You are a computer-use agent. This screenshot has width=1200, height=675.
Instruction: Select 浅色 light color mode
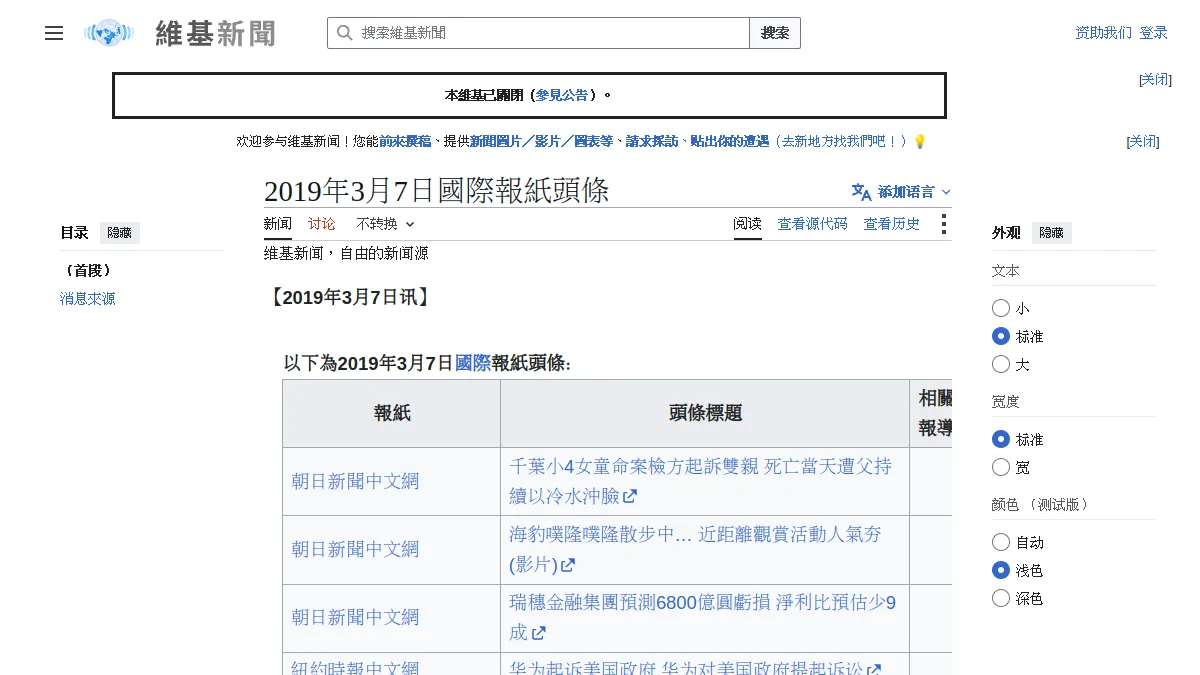pyautogui.click(x=1001, y=570)
